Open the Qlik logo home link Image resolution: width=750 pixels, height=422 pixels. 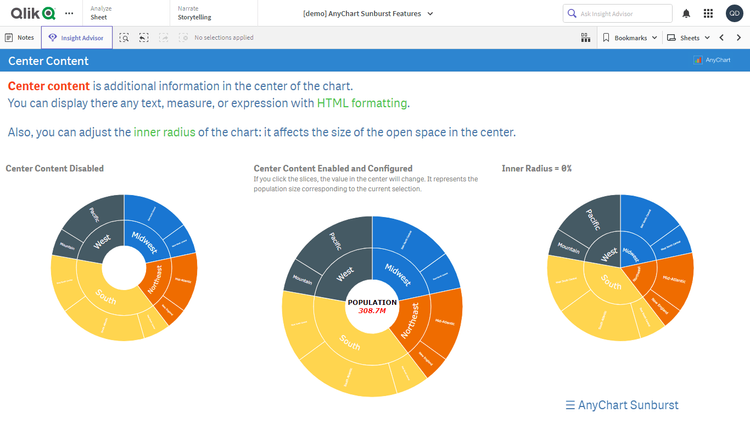coord(34,13)
